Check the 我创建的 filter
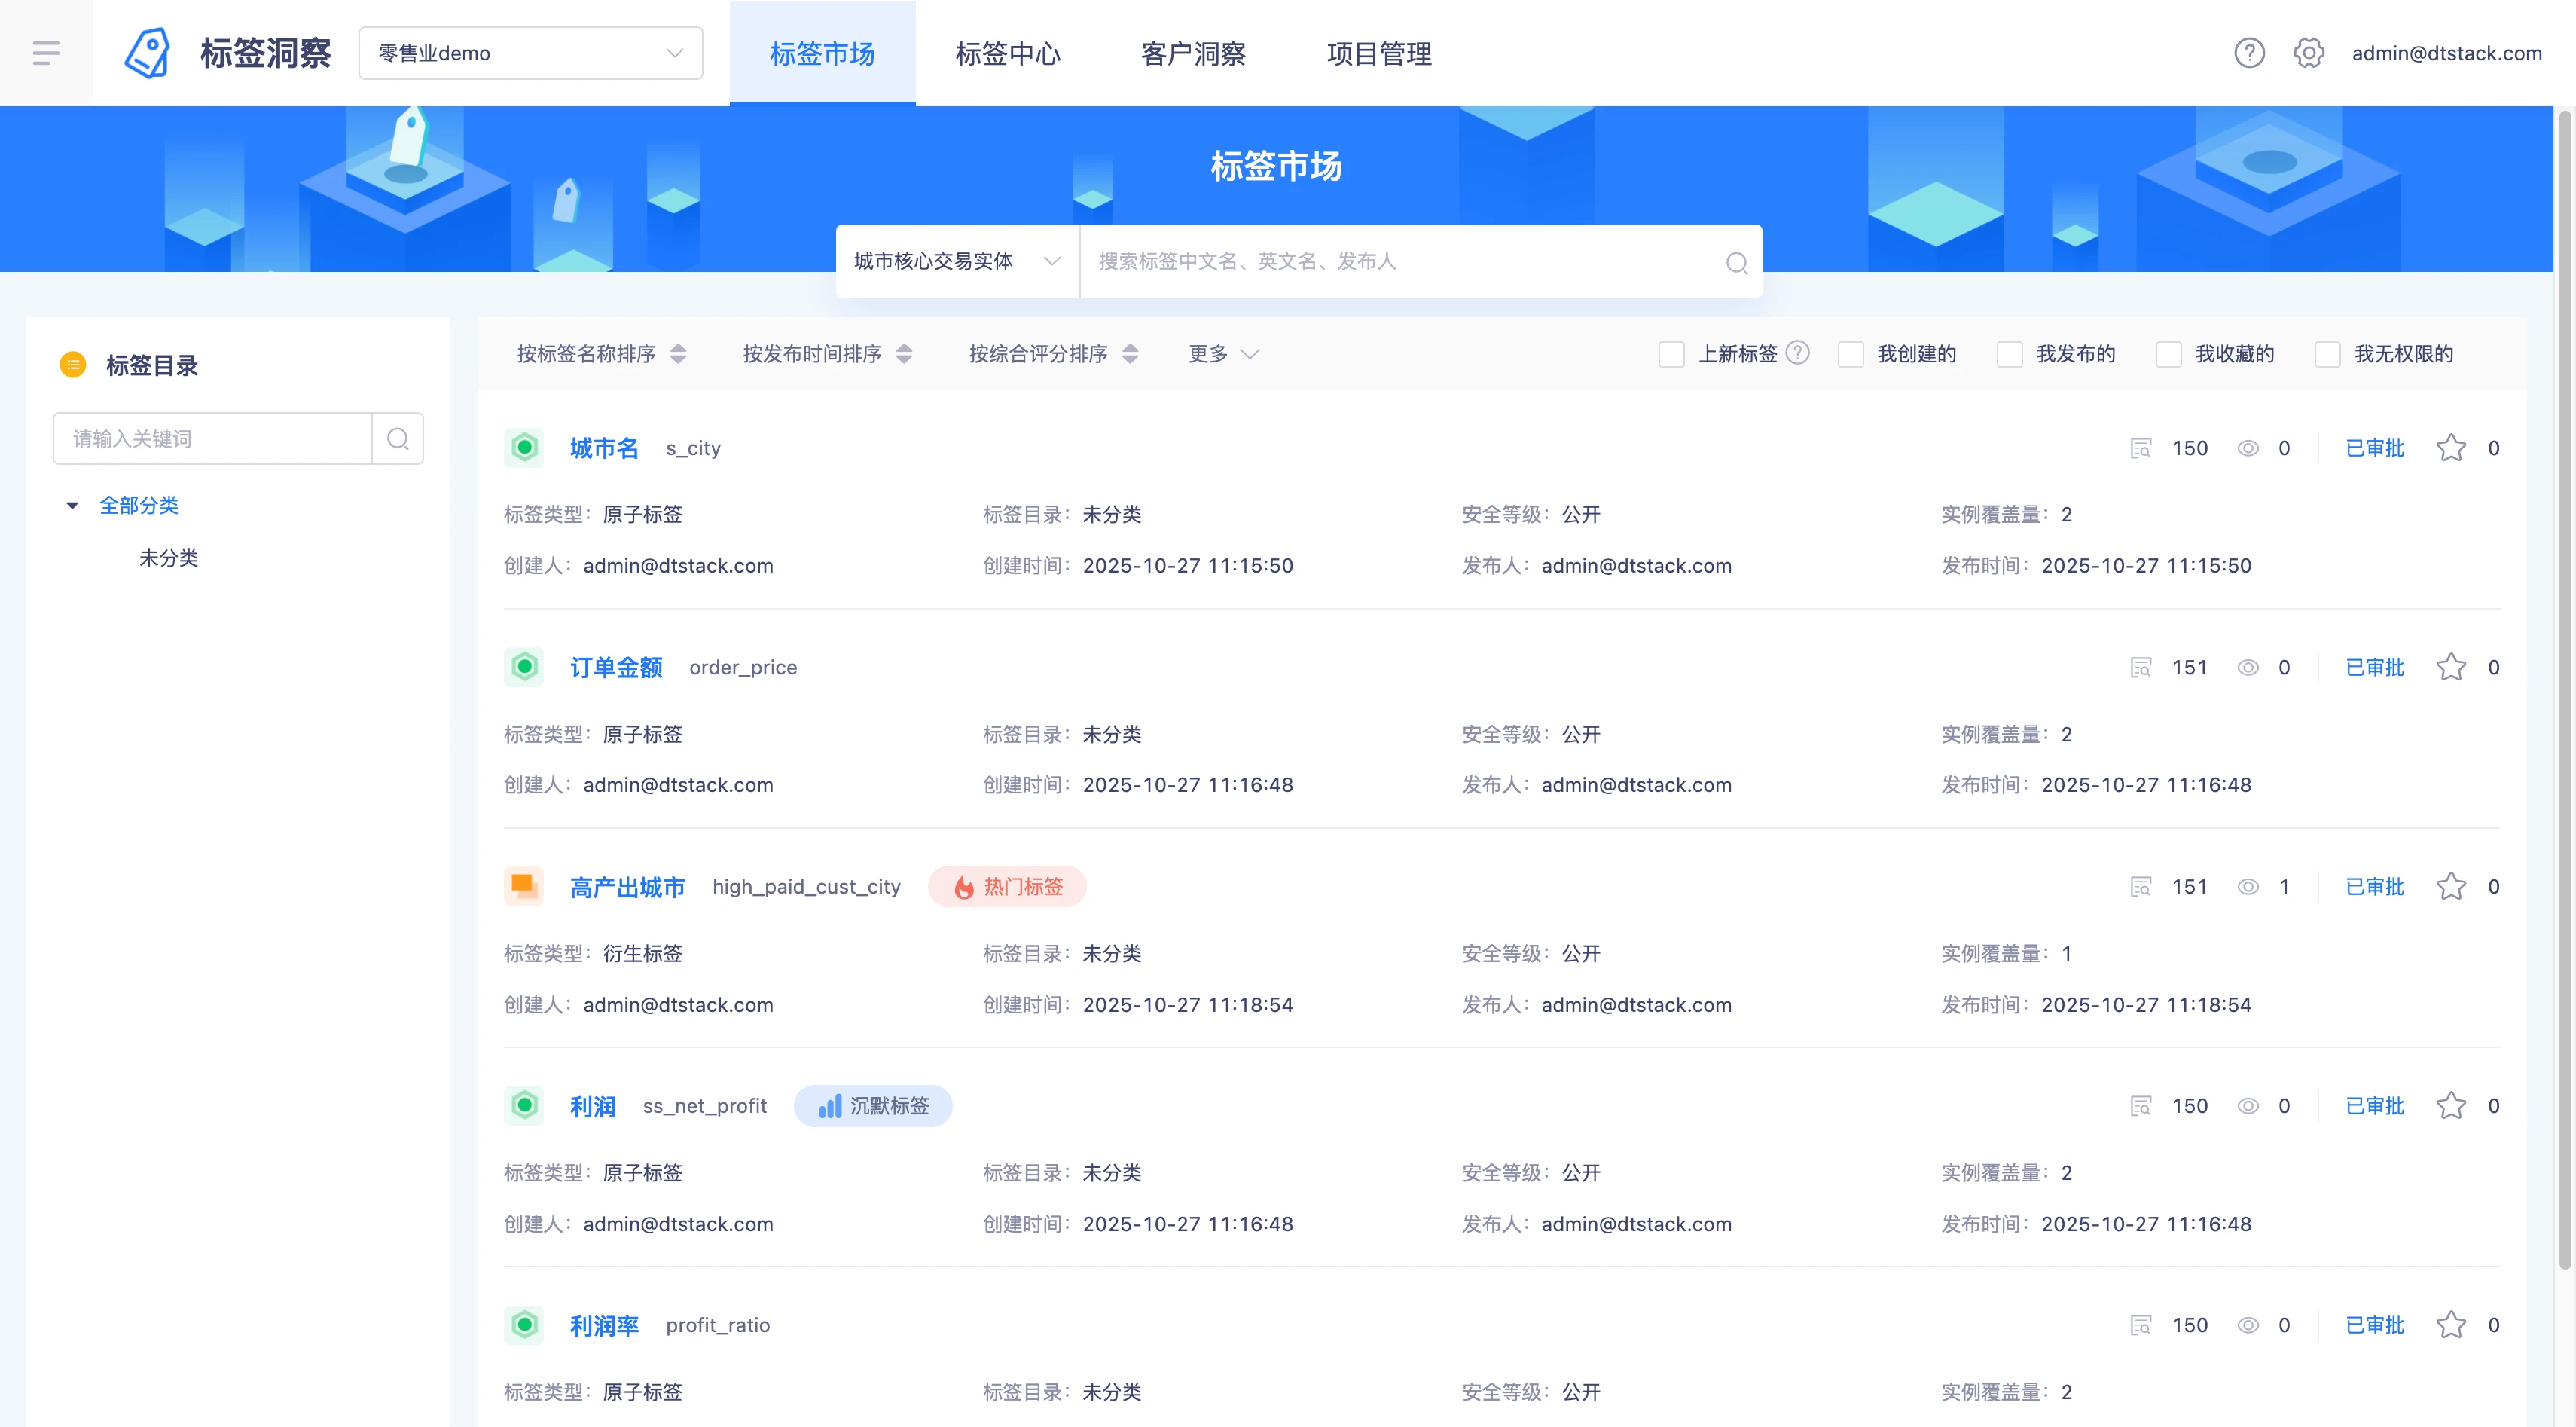This screenshot has width=2576, height=1427. pos(1851,354)
